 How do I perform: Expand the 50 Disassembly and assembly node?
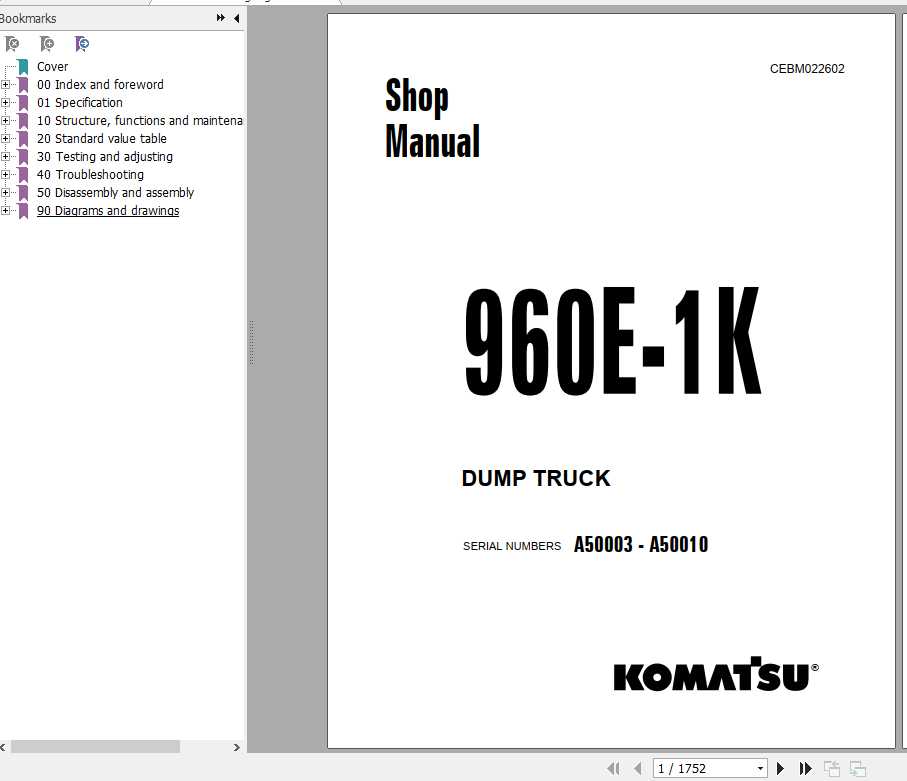(5, 192)
